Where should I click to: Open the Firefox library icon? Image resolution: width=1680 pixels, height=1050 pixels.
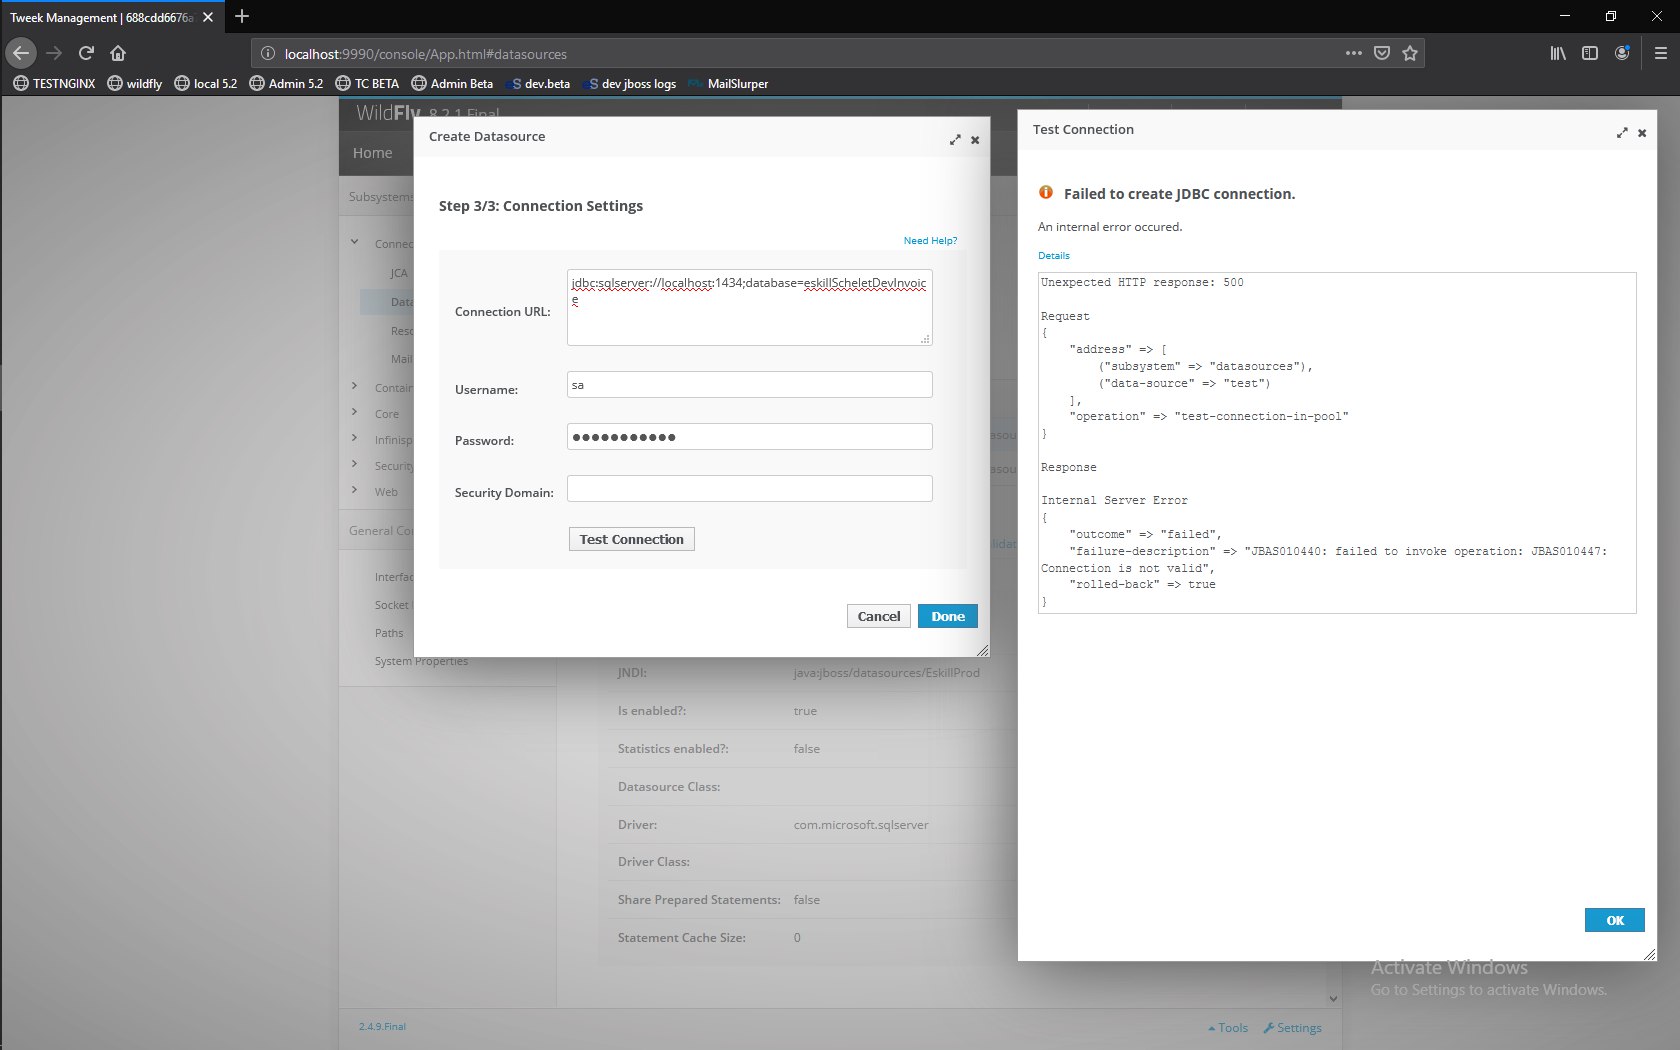click(x=1558, y=53)
